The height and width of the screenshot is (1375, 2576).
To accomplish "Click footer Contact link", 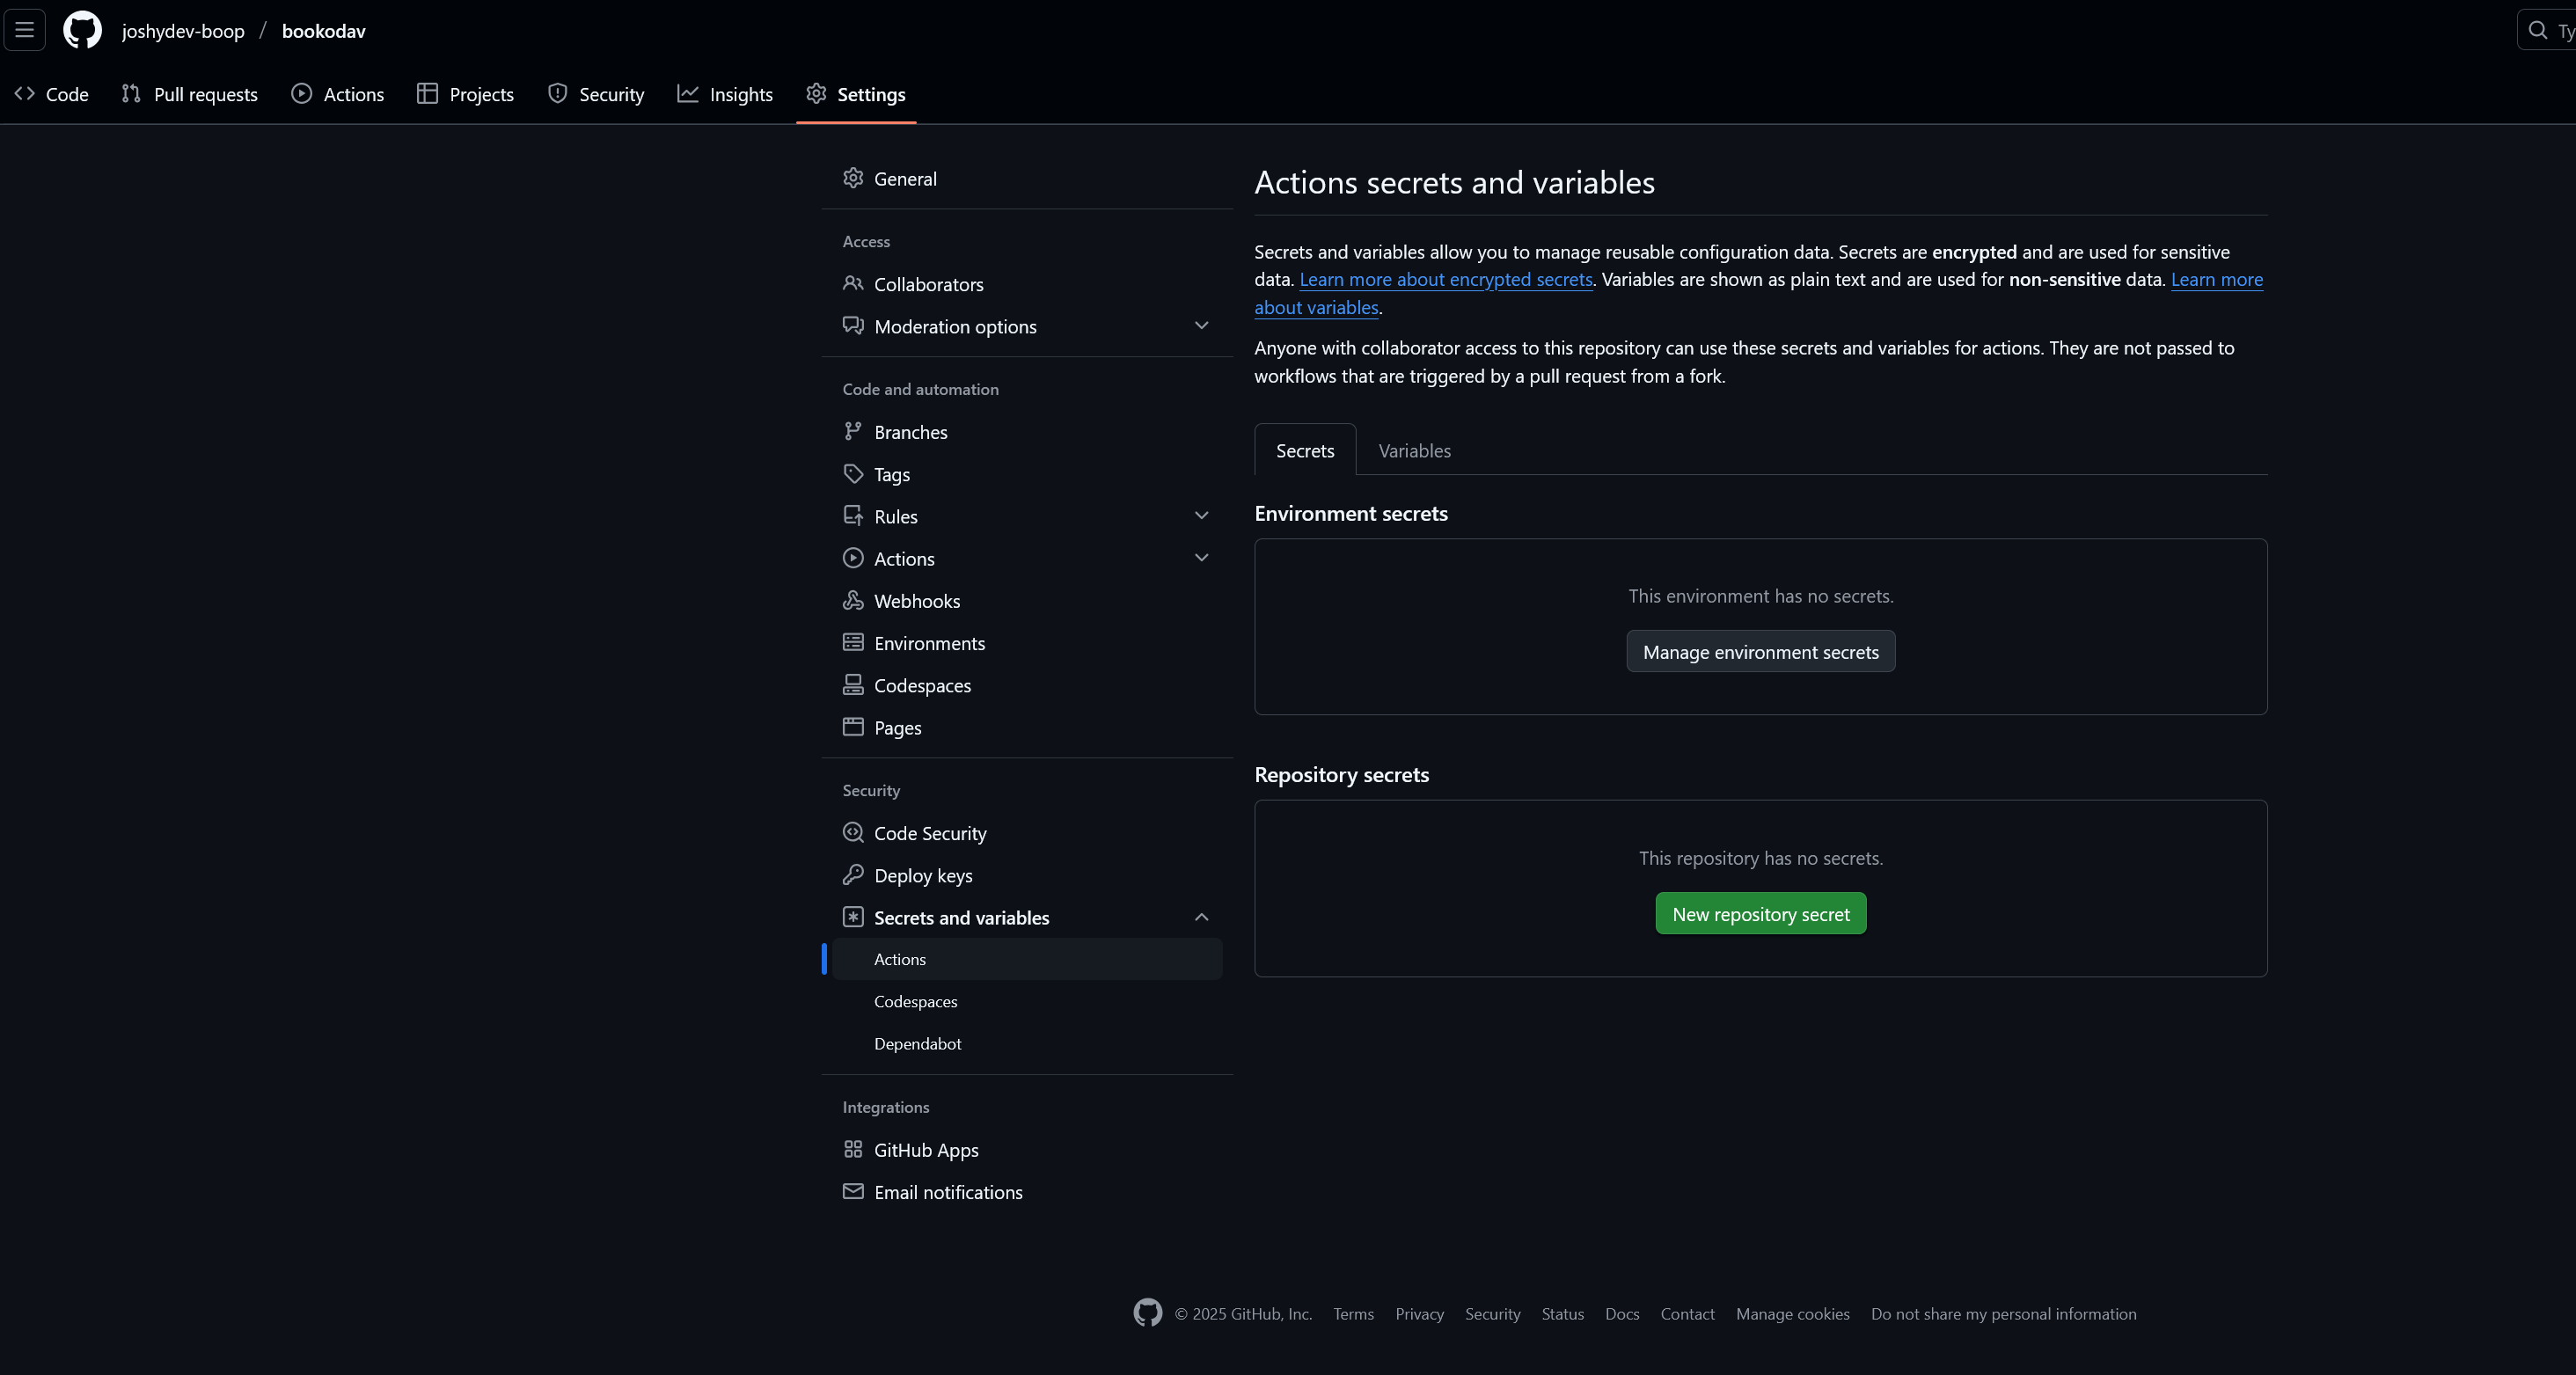I will point(1687,1314).
